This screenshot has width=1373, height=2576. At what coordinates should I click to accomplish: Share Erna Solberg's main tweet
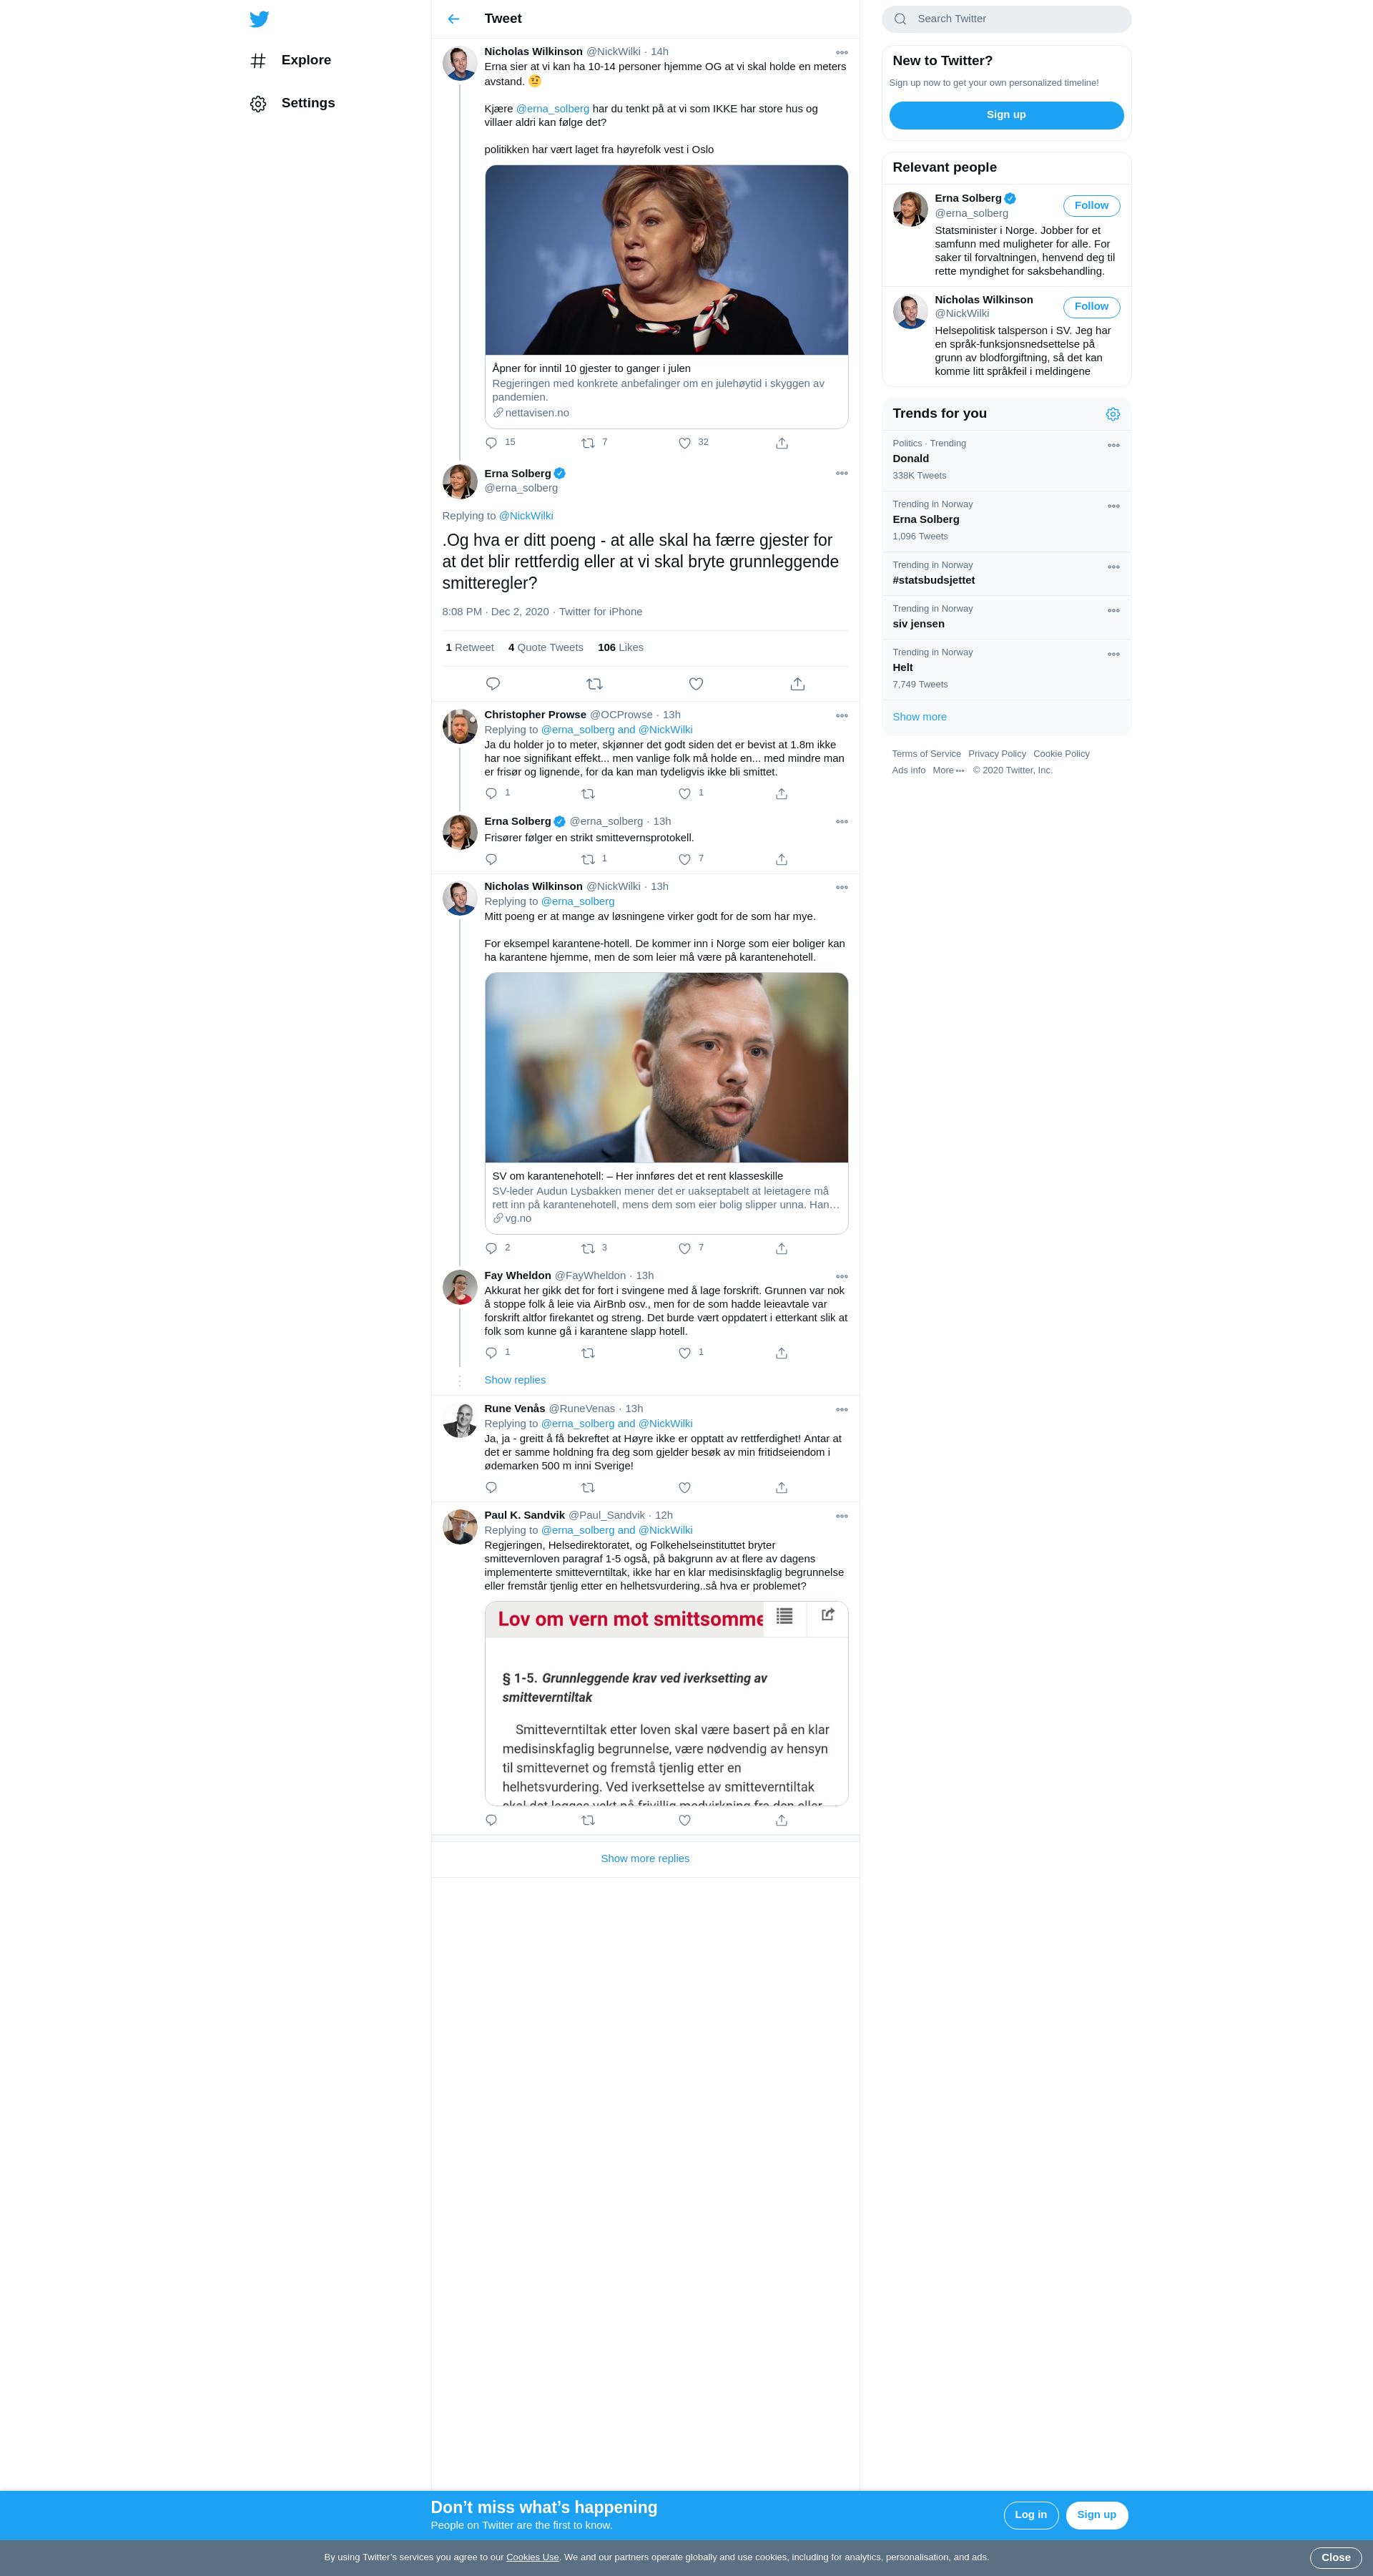tap(797, 684)
